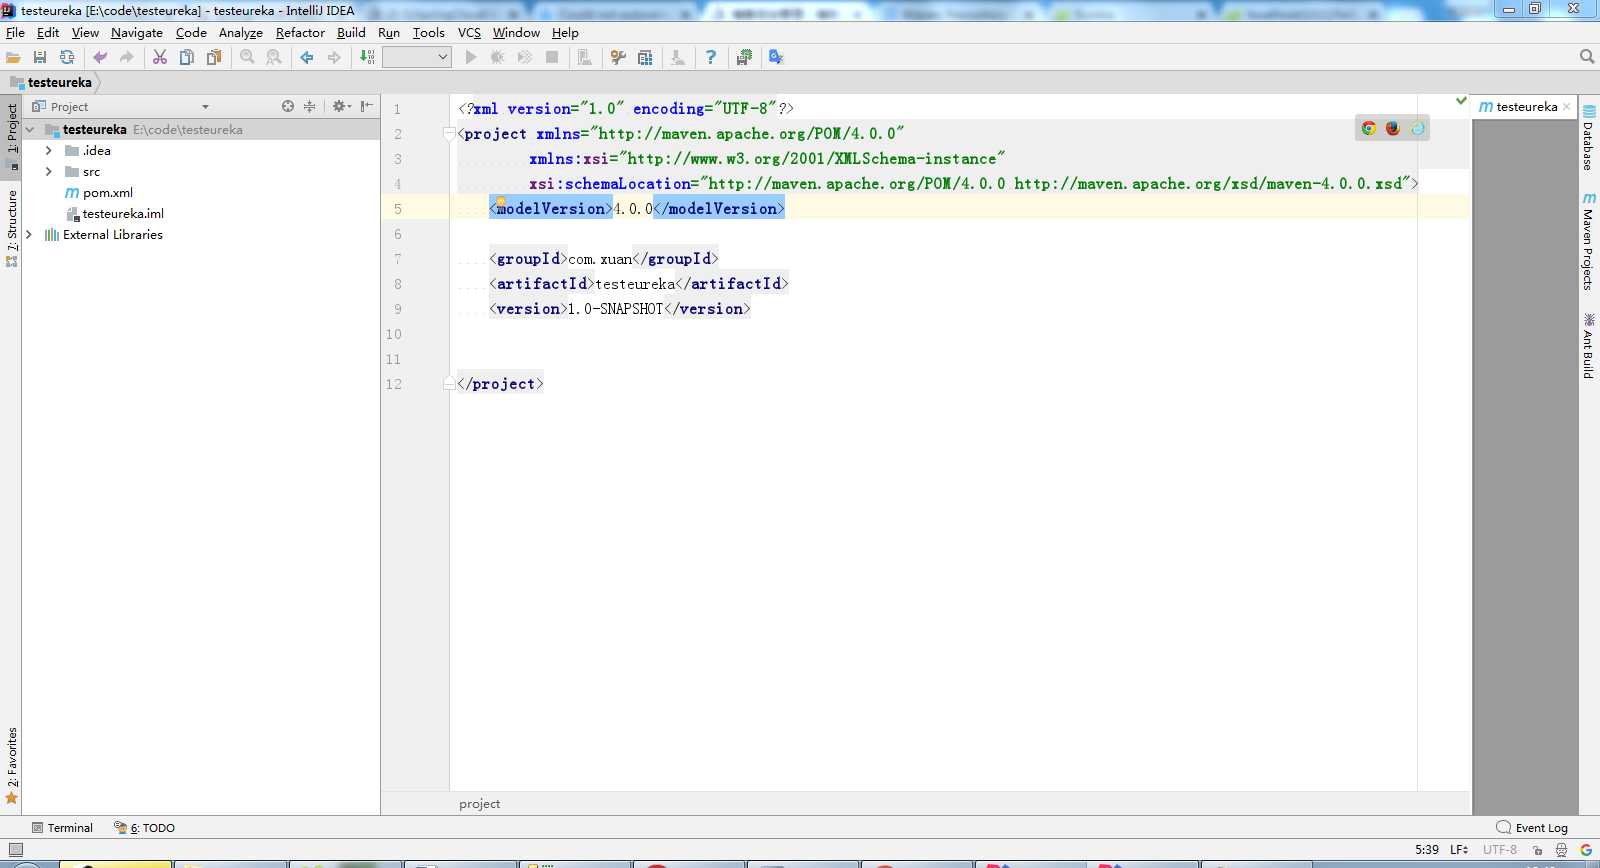
Task: Click the closing project tag fold marker
Action: (x=449, y=384)
